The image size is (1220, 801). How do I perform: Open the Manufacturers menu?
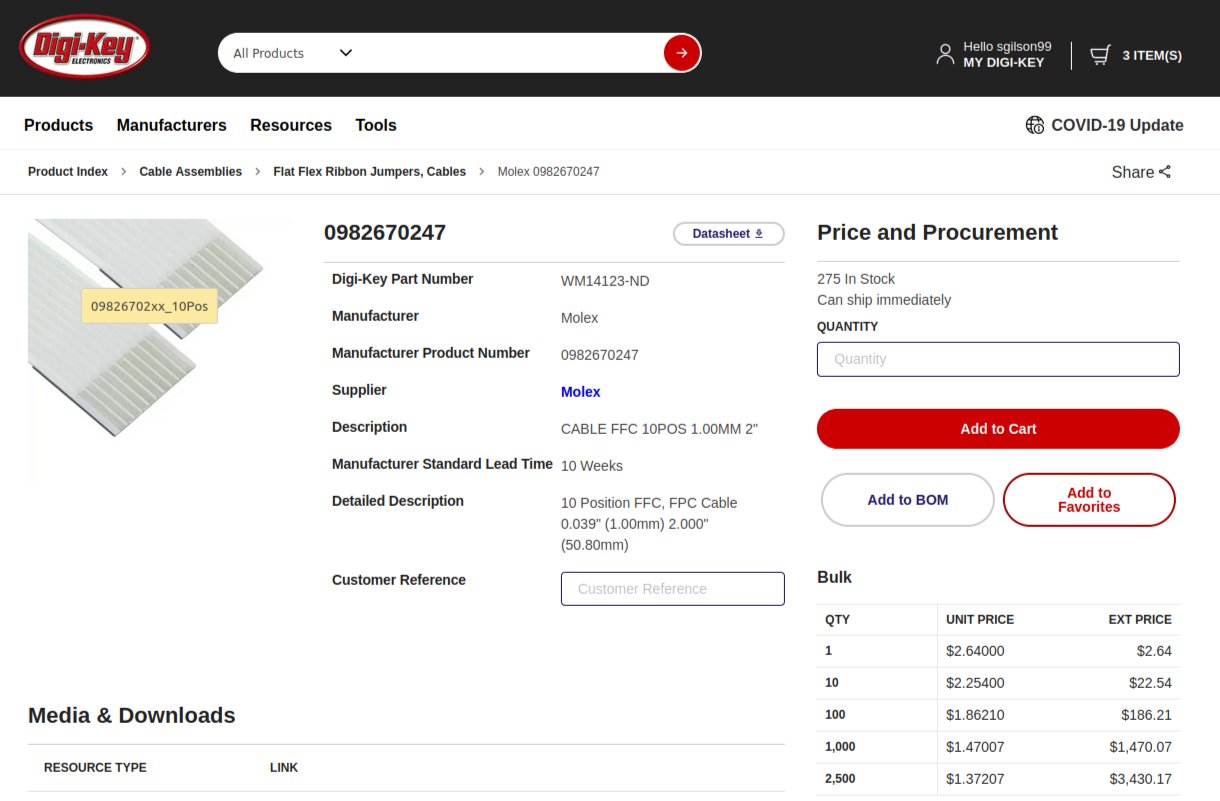[x=172, y=125]
